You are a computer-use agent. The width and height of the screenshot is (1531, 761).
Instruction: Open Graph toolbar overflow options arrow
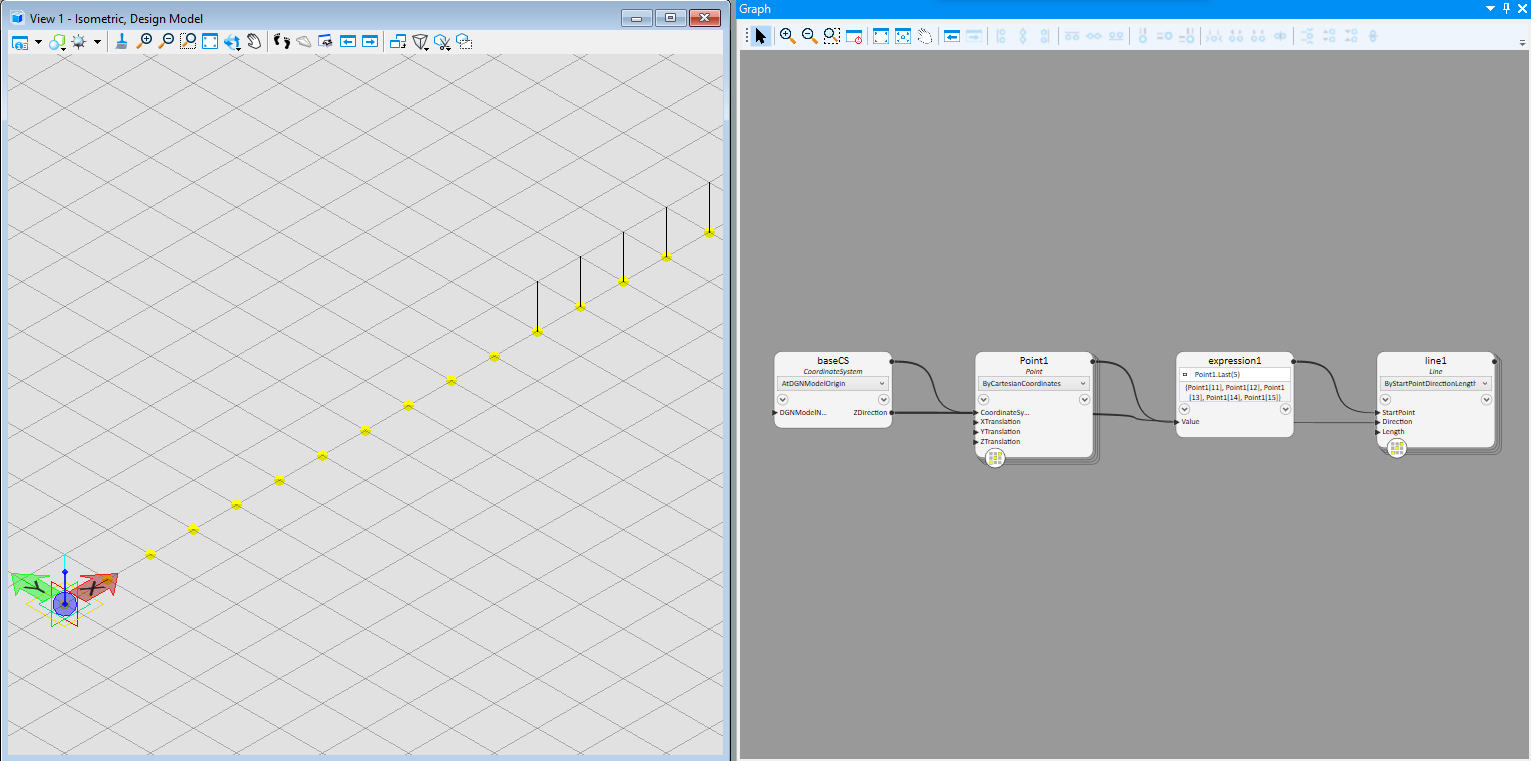click(x=1522, y=43)
